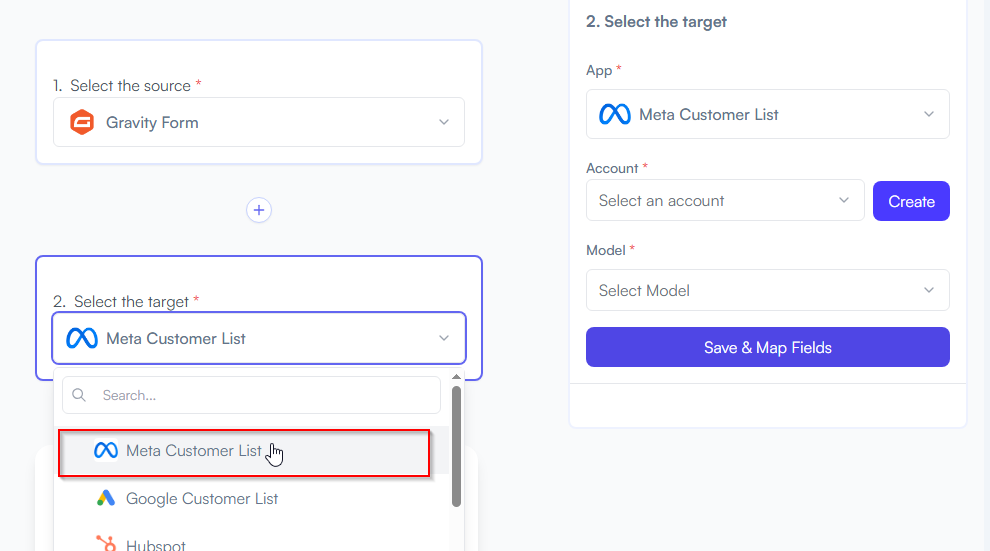Image resolution: width=990 pixels, height=551 pixels.
Task: Click the plus icon between source and target
Action: [x=259, y=210]
